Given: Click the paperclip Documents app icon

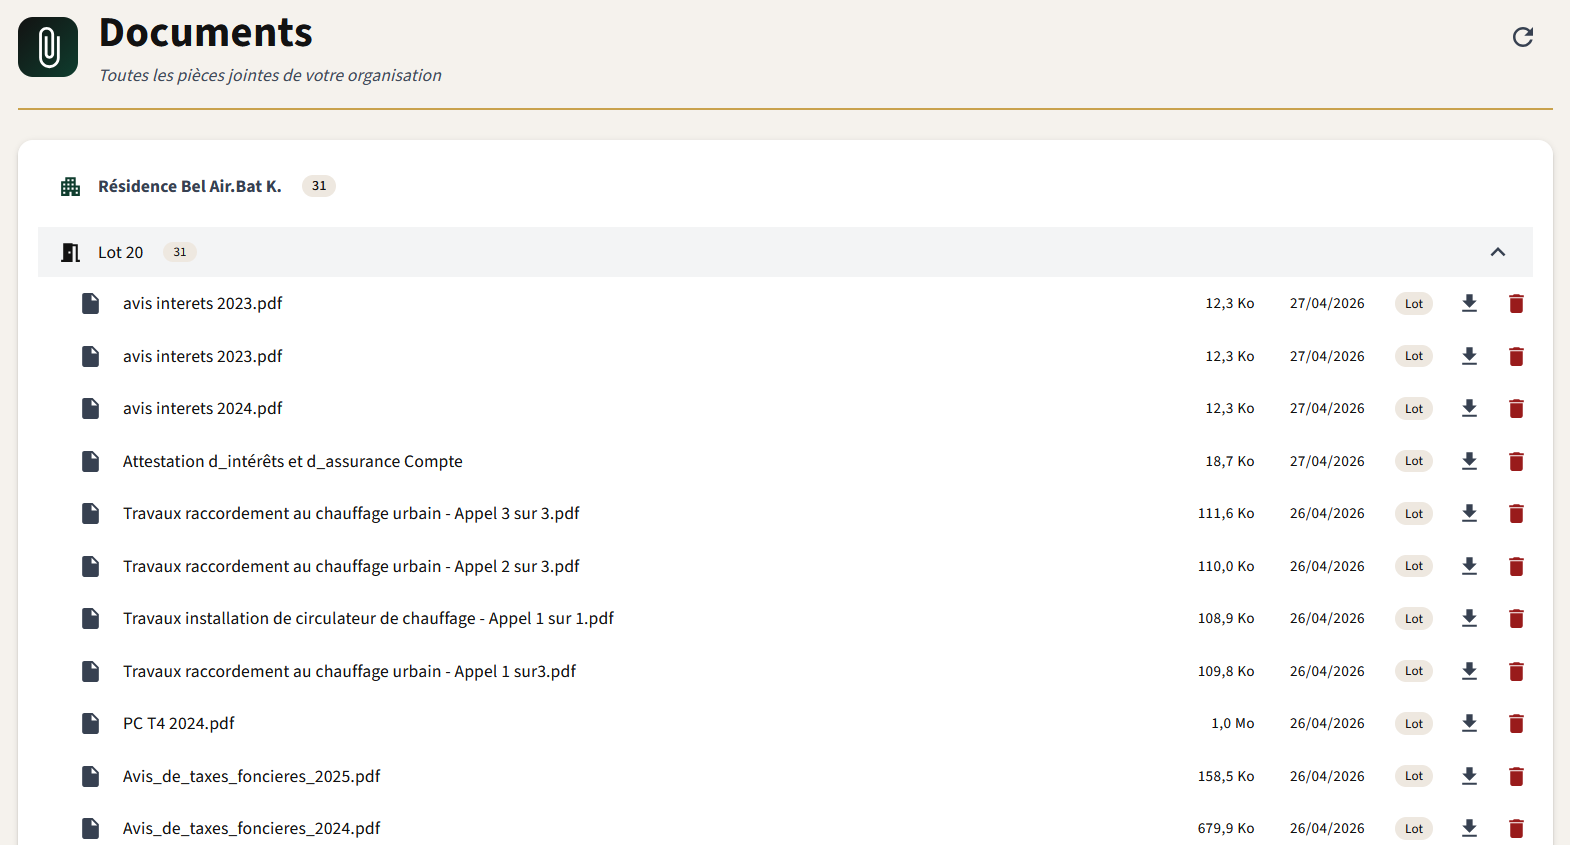Looking at the screenshot, I should (x=48, y=47).
